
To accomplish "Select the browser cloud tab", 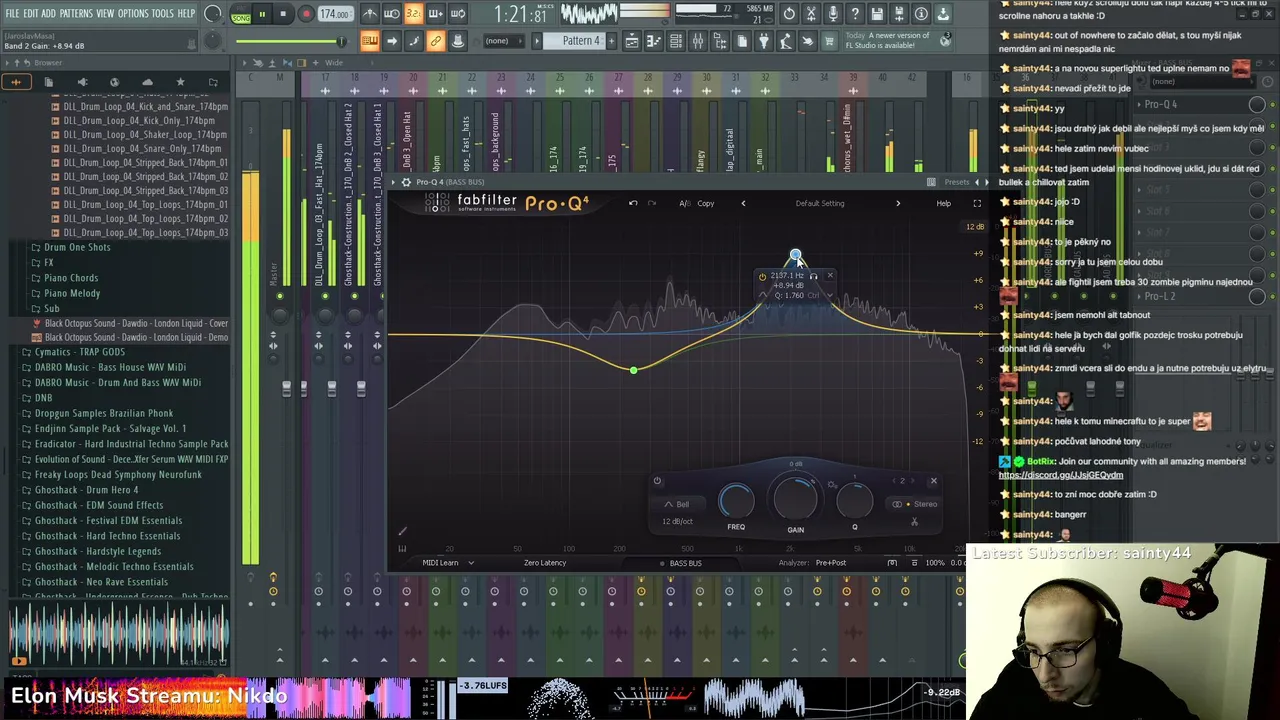I will [147, 82].
